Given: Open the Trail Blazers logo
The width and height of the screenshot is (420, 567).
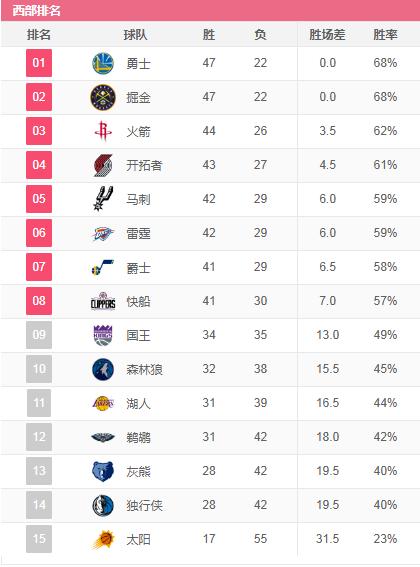Looking at the screenshot, I should 103,165.
